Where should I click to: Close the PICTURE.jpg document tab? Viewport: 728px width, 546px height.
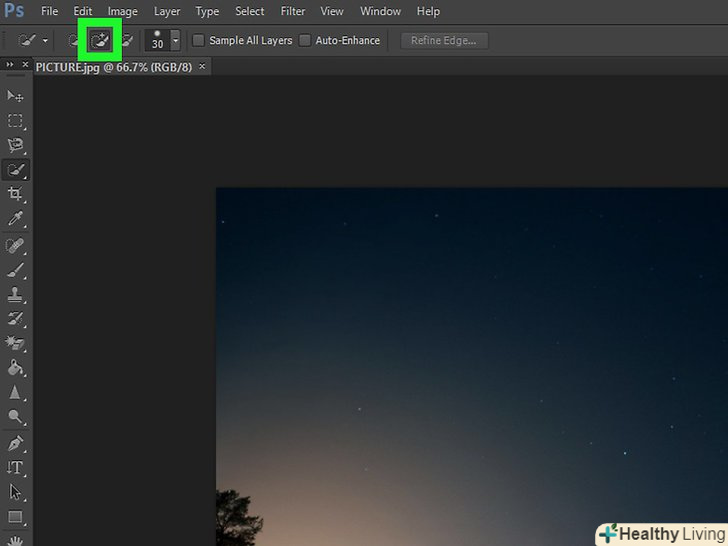(x=202, y=66)
